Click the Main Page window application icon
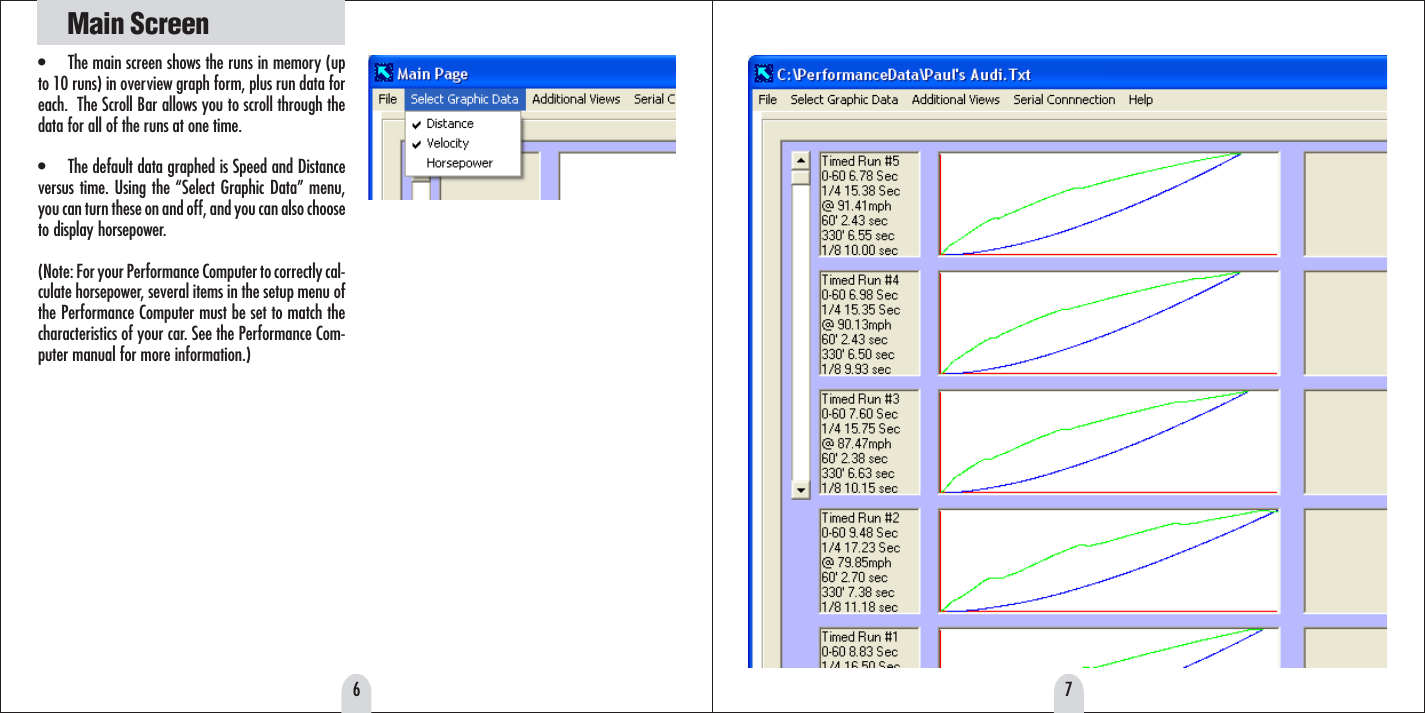1425x713 pixels. (x=384, y=72)
